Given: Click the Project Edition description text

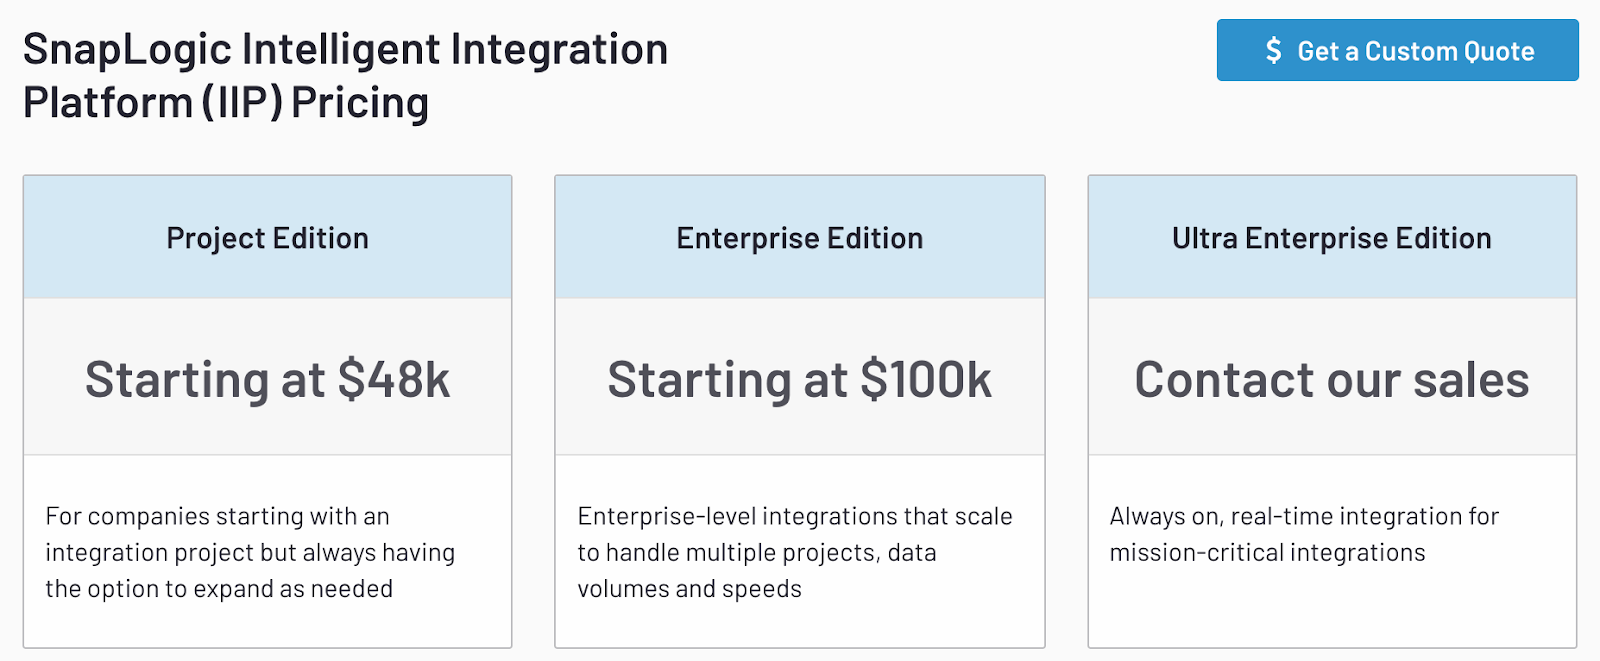Looking at the screenshot, I should pyautogui.click(x=250, y=552).
